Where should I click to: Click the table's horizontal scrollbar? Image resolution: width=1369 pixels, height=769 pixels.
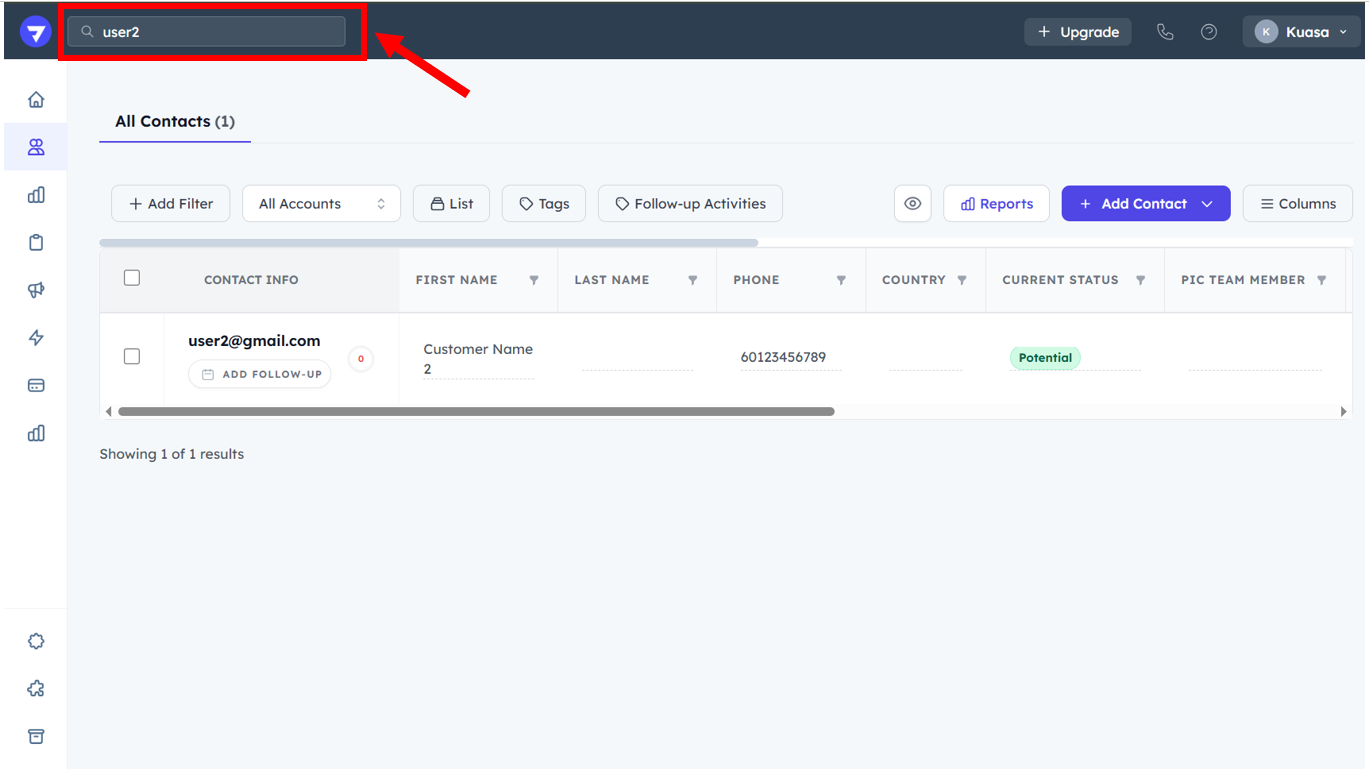[x=476, y=411]
